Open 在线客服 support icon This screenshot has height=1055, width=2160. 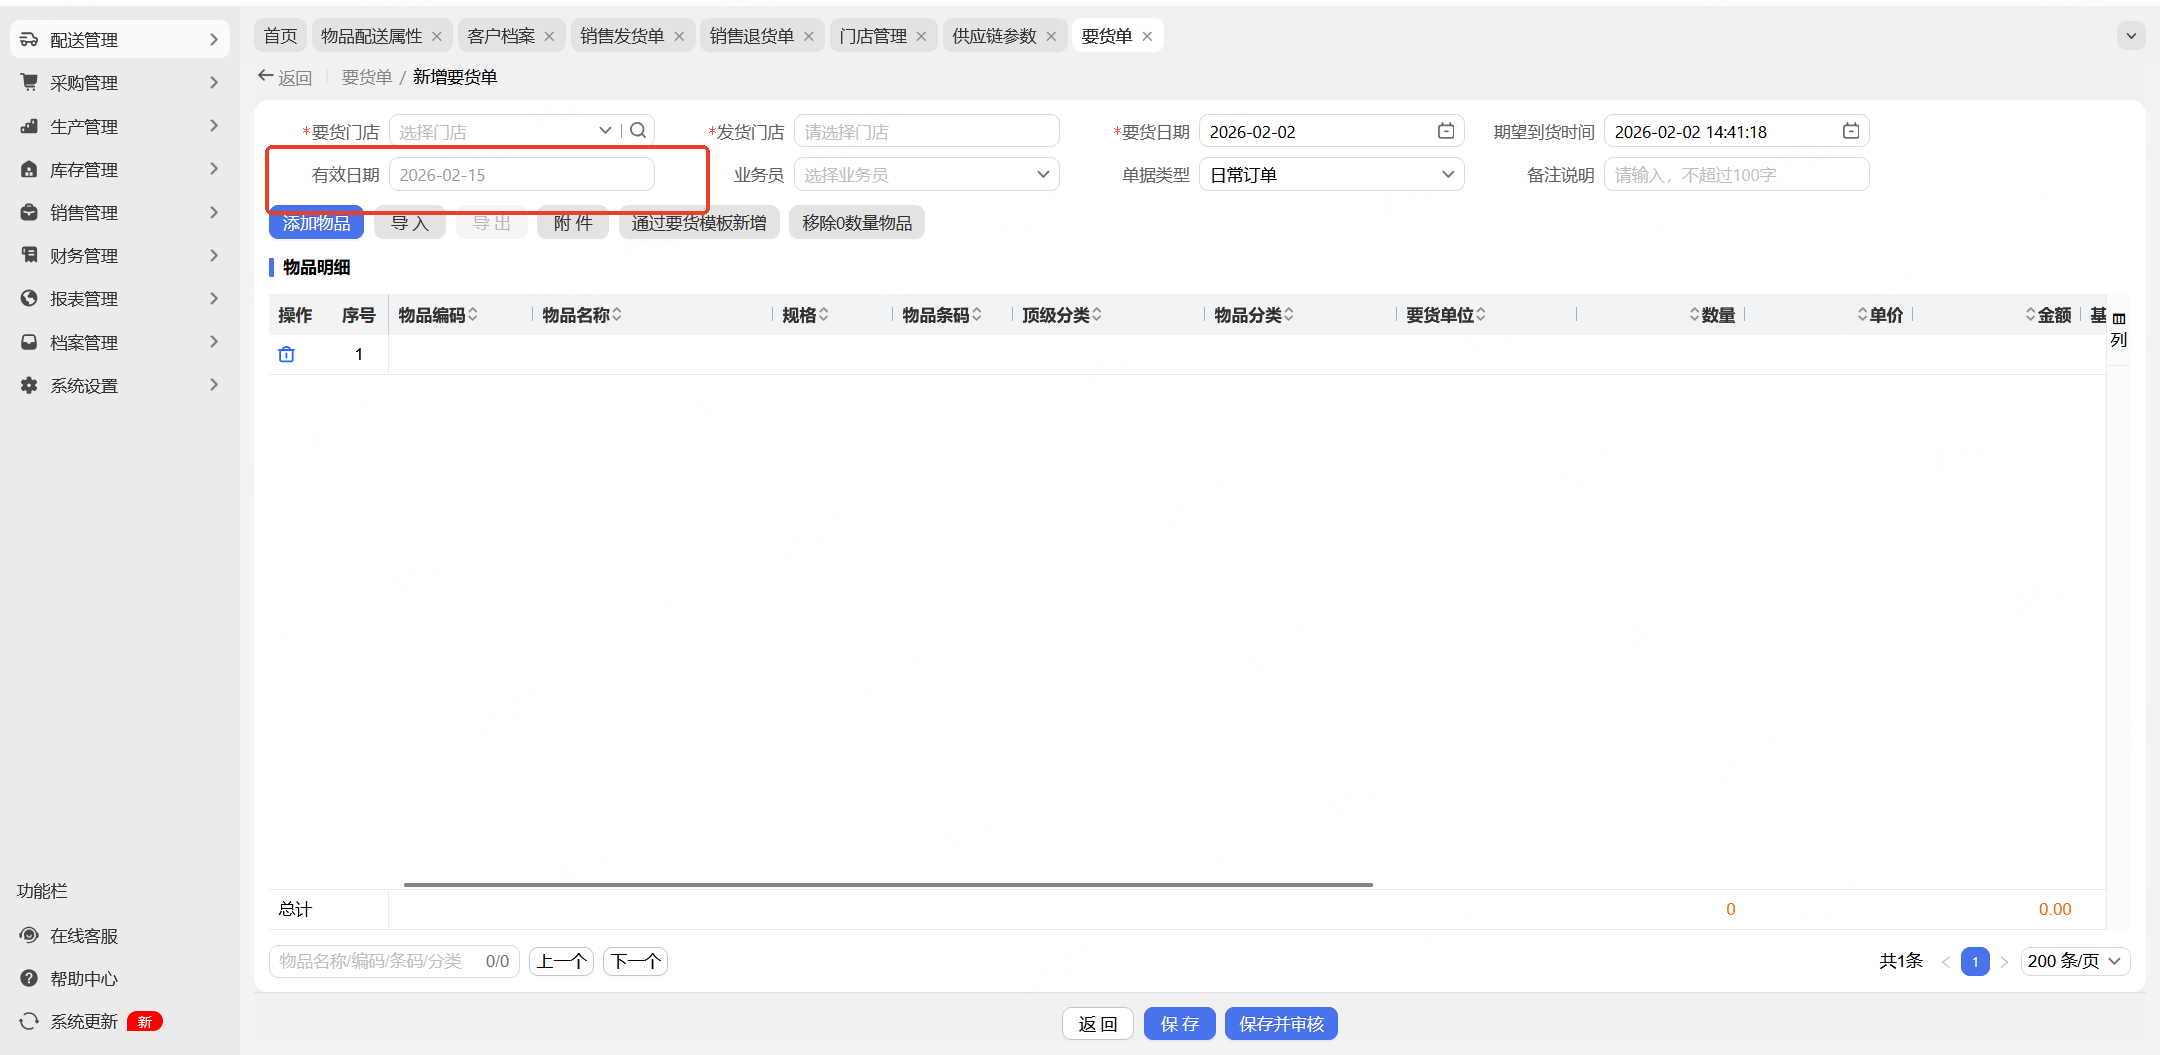29,936
